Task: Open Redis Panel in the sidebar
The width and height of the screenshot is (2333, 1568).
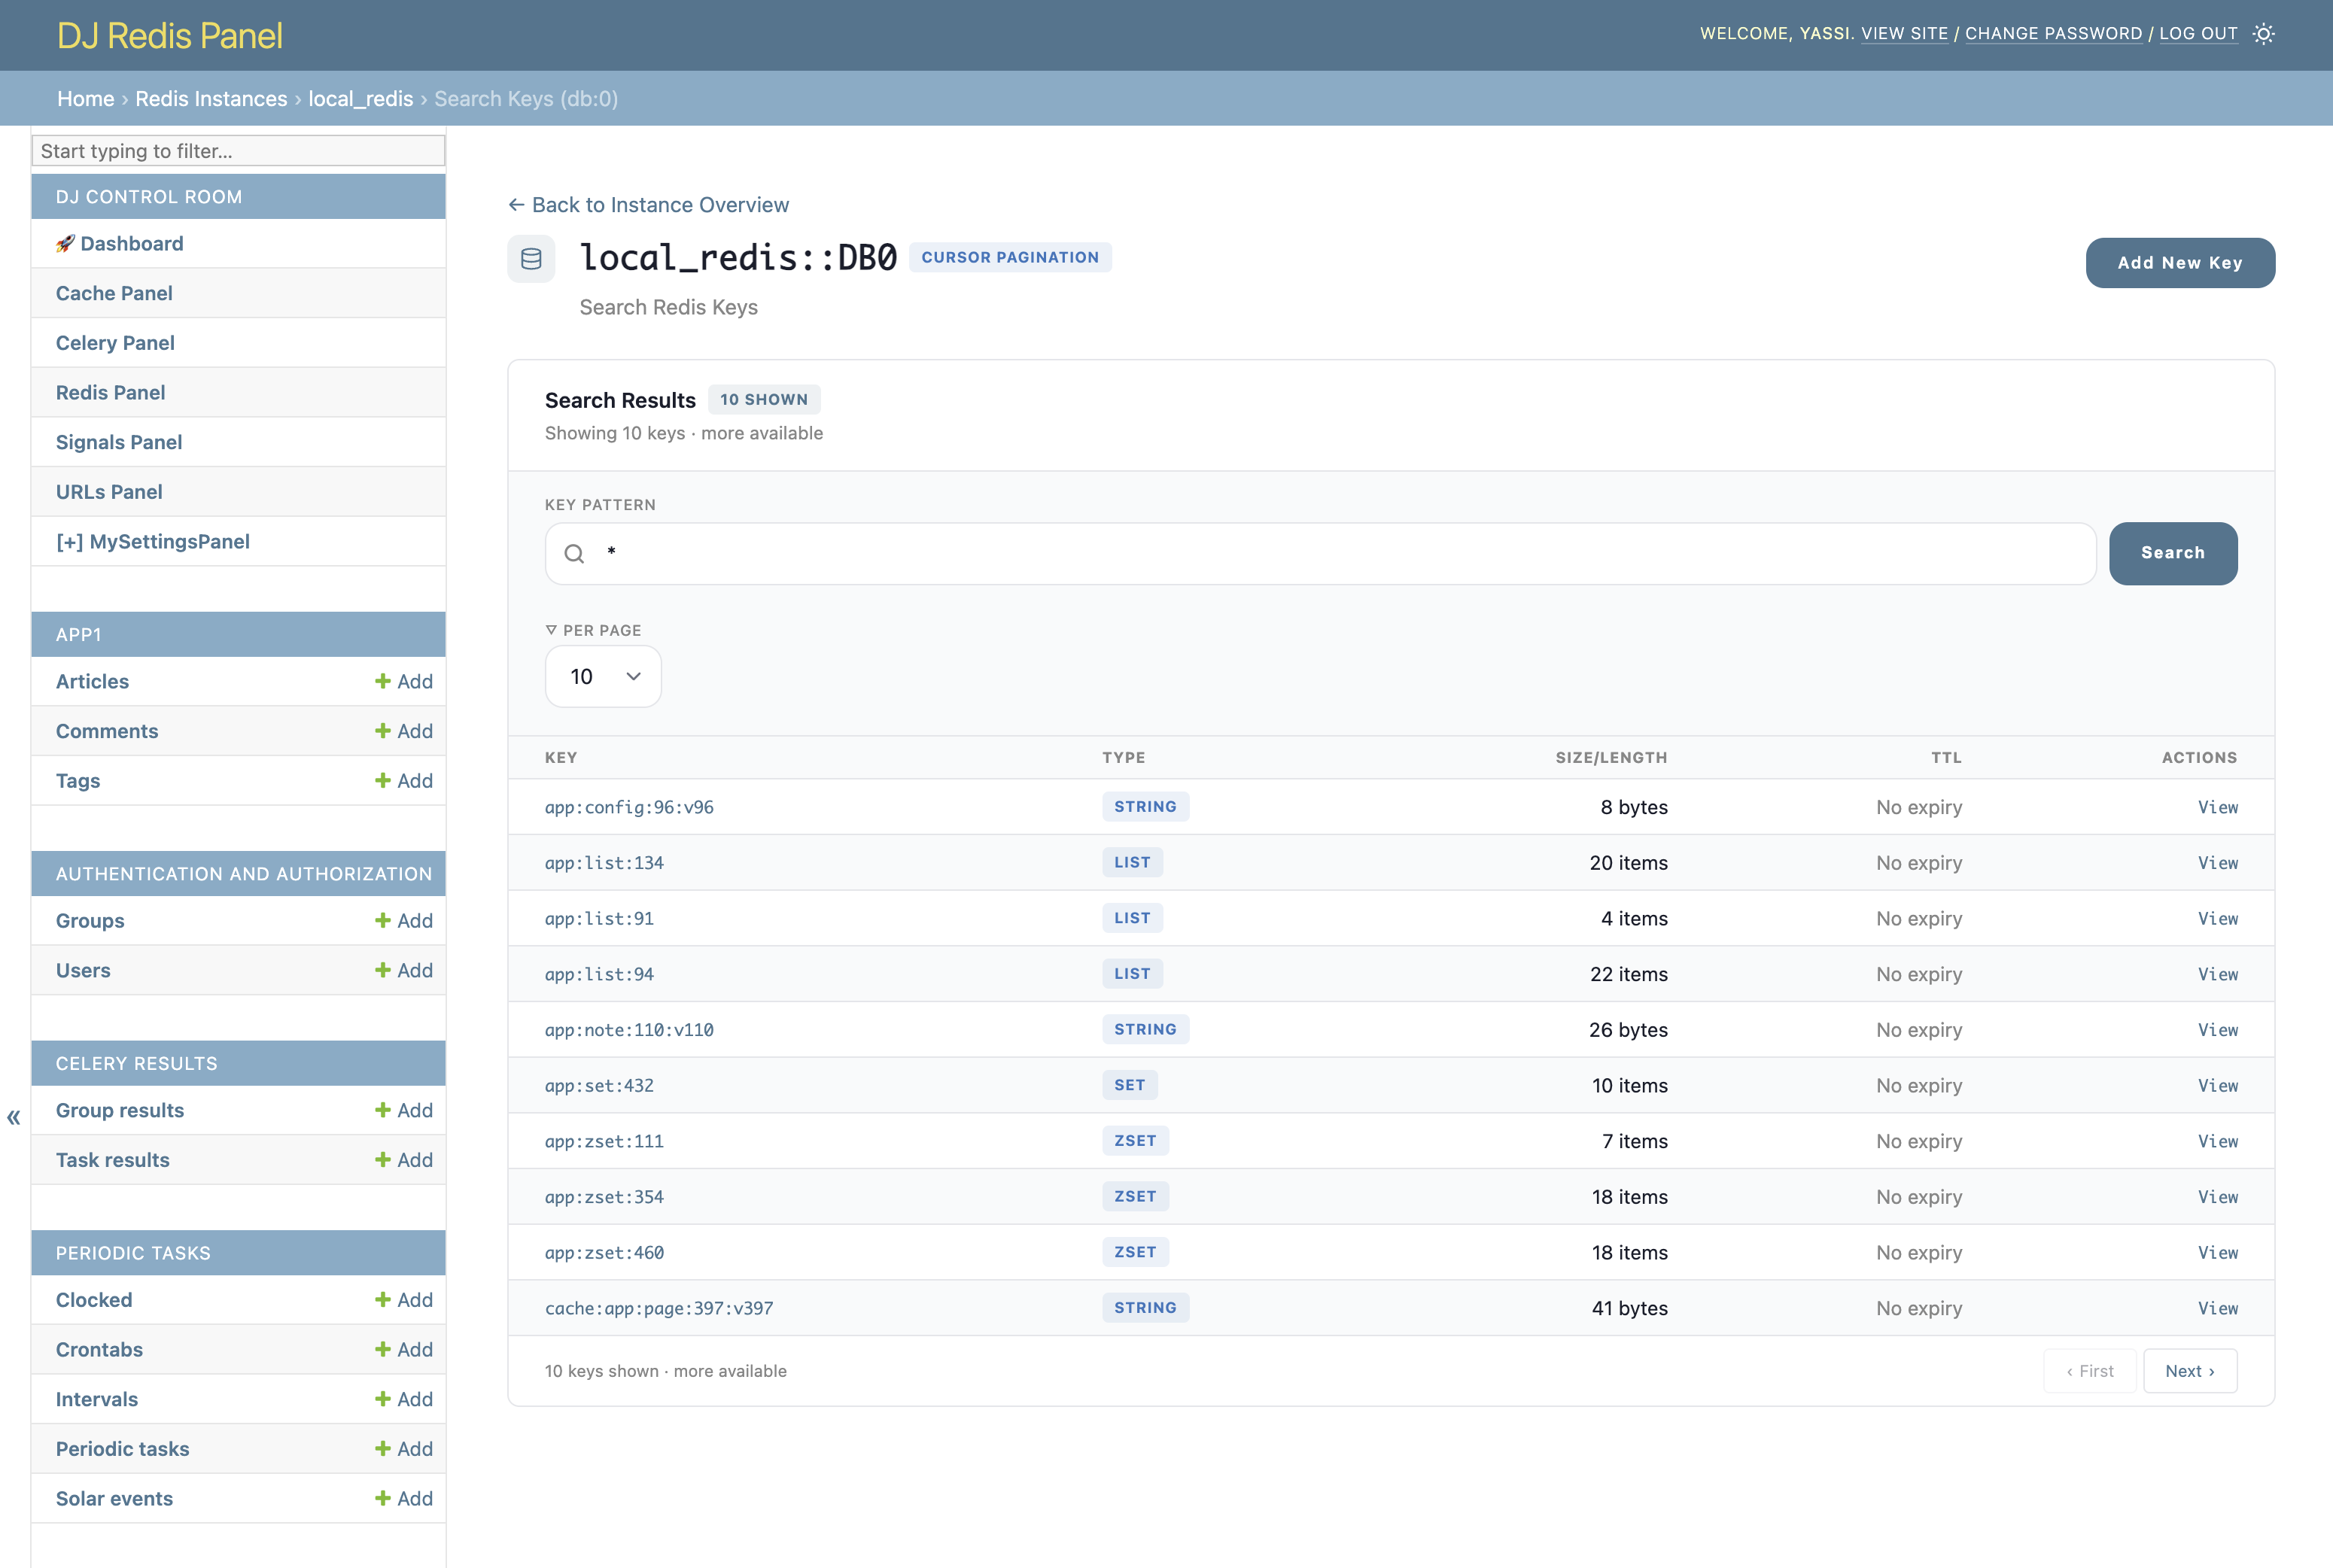Action: (111, 392)
